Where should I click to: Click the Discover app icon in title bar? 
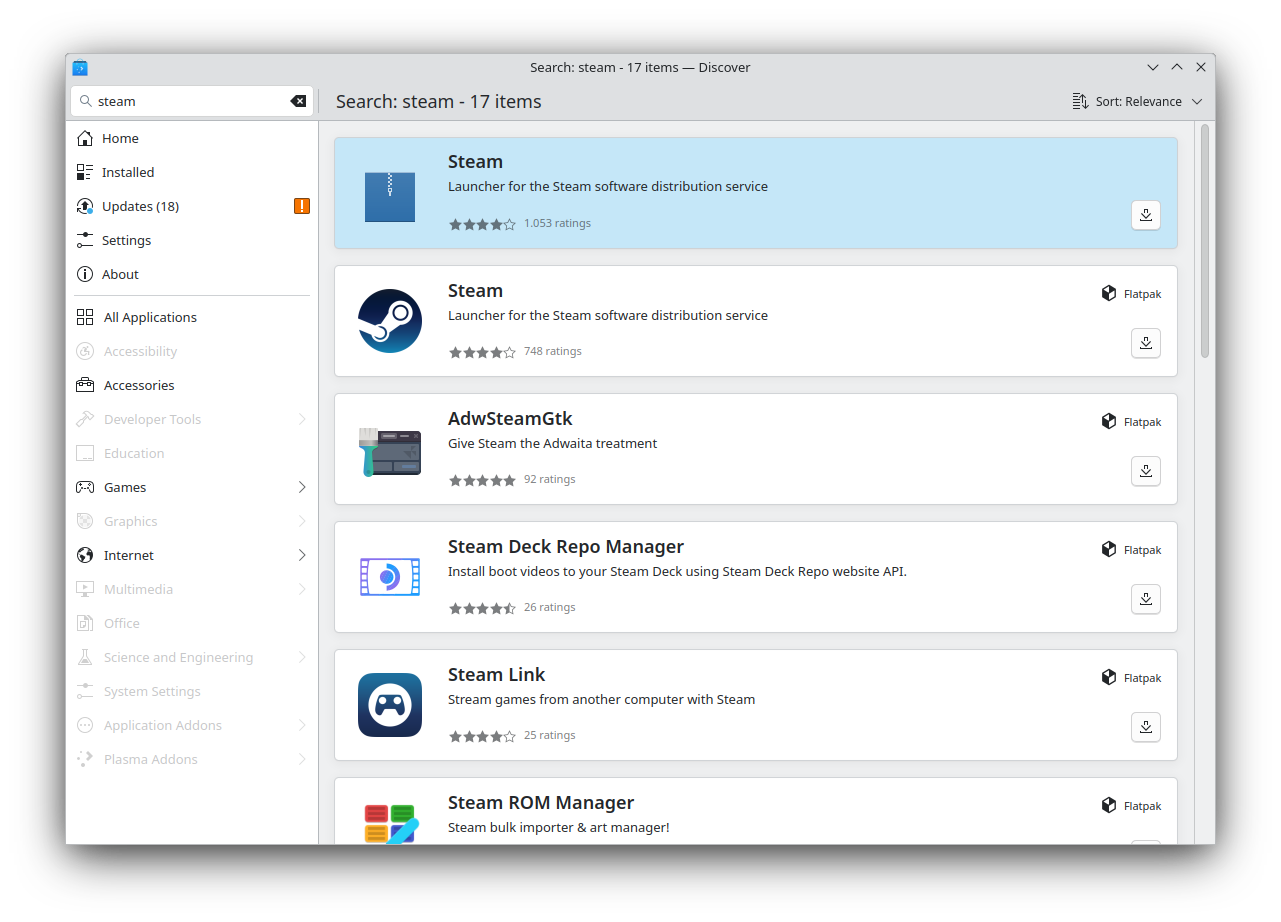[80, 67]
